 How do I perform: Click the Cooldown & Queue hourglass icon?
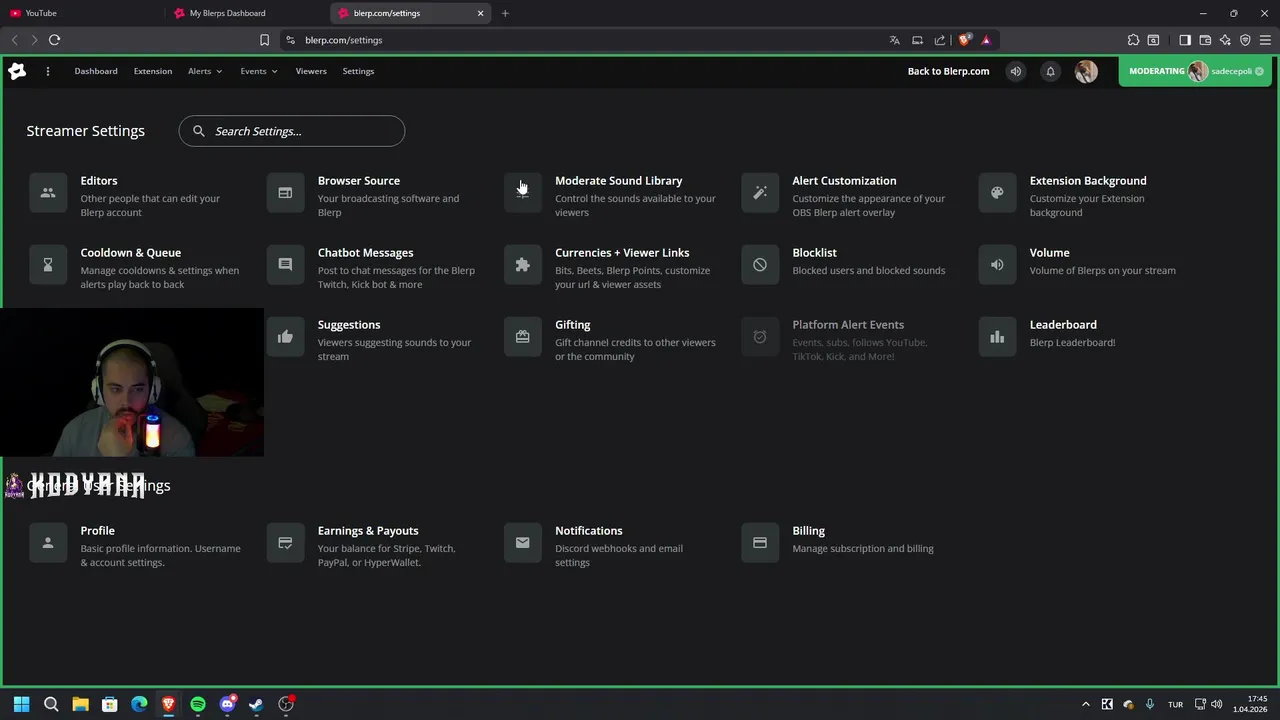(48, 265)
